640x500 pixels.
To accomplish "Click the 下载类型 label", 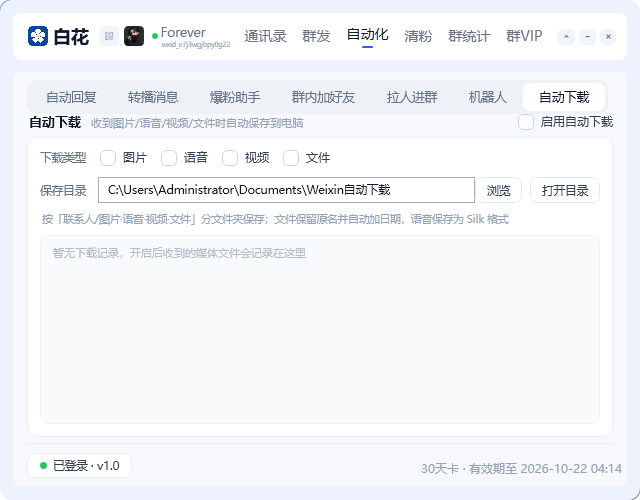I will tap(63, 158).
